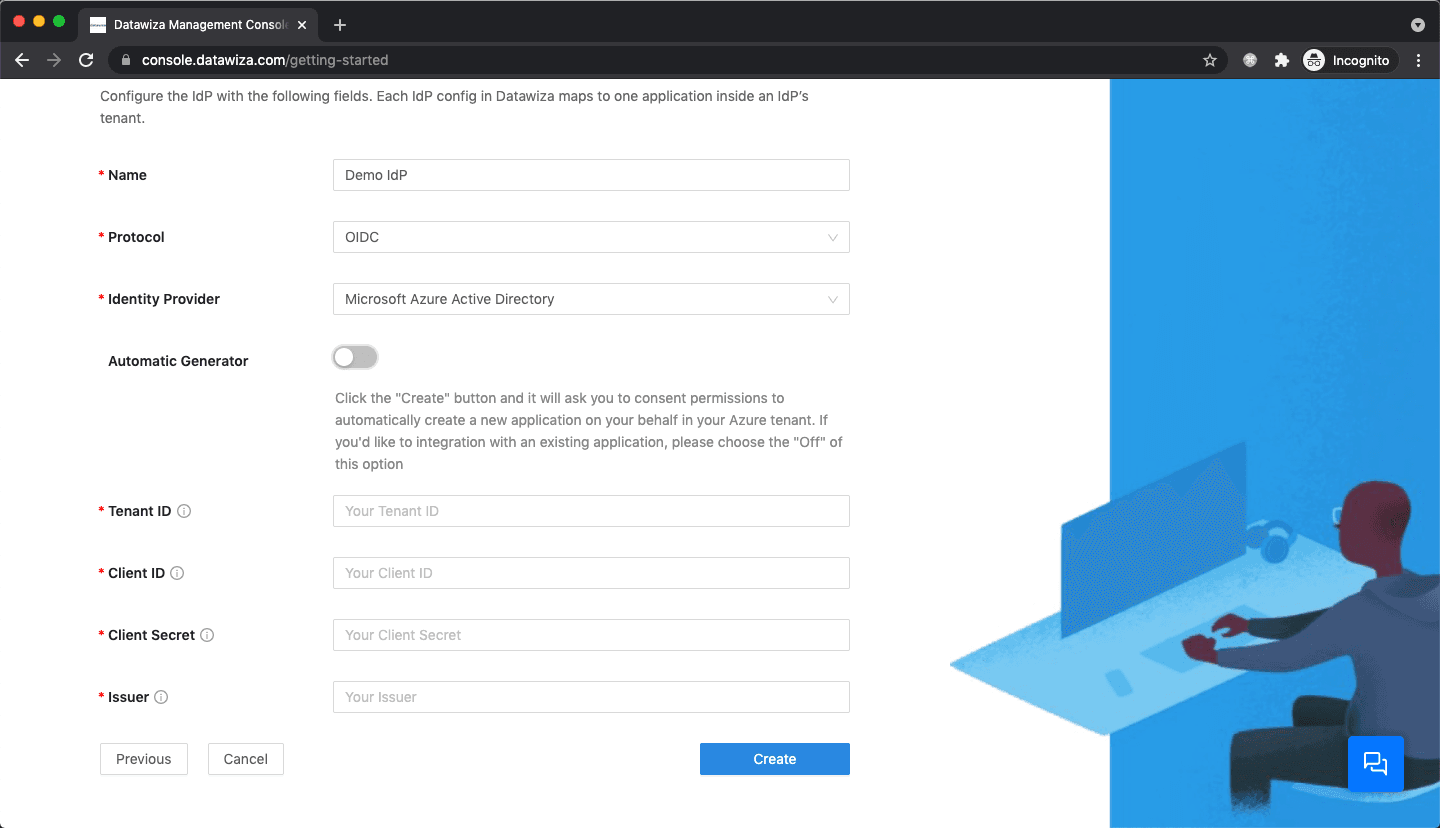Click the Automatic Generator help description text
The width and height of the screenshot is (1440, 828).
pos(589,431)
